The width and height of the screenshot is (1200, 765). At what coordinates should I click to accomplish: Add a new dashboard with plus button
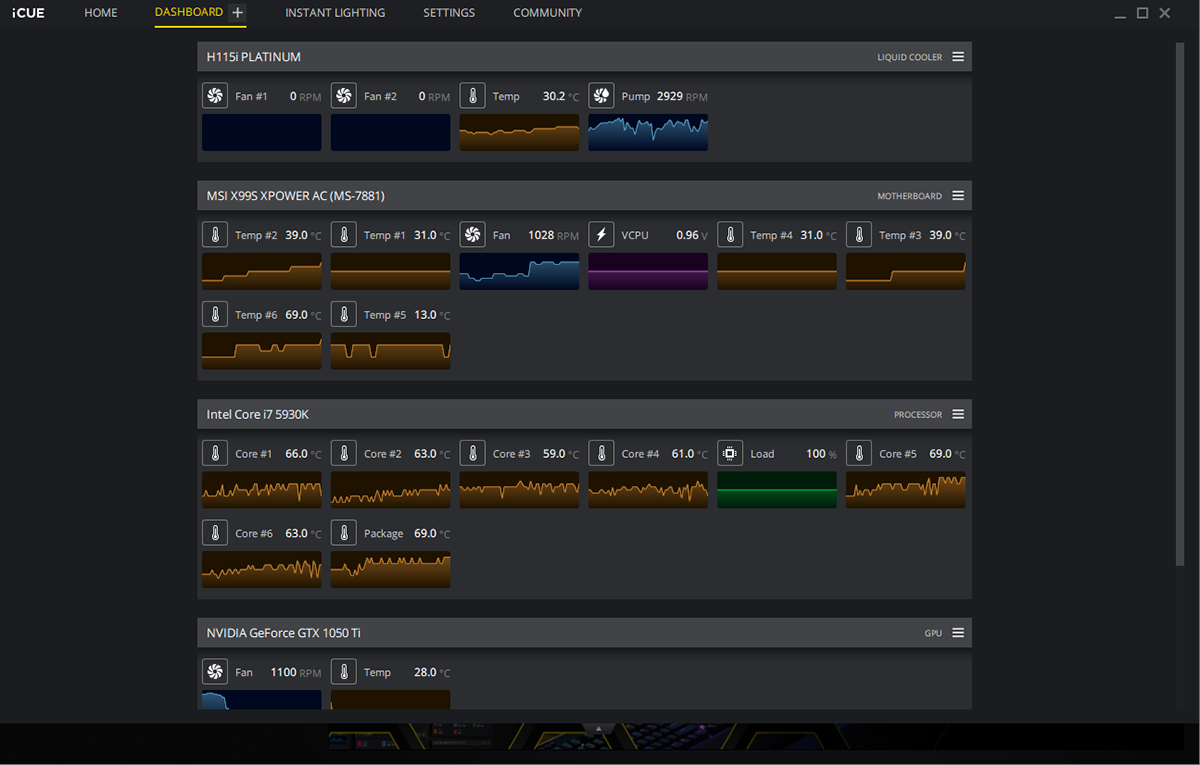(x=237, y=13)
